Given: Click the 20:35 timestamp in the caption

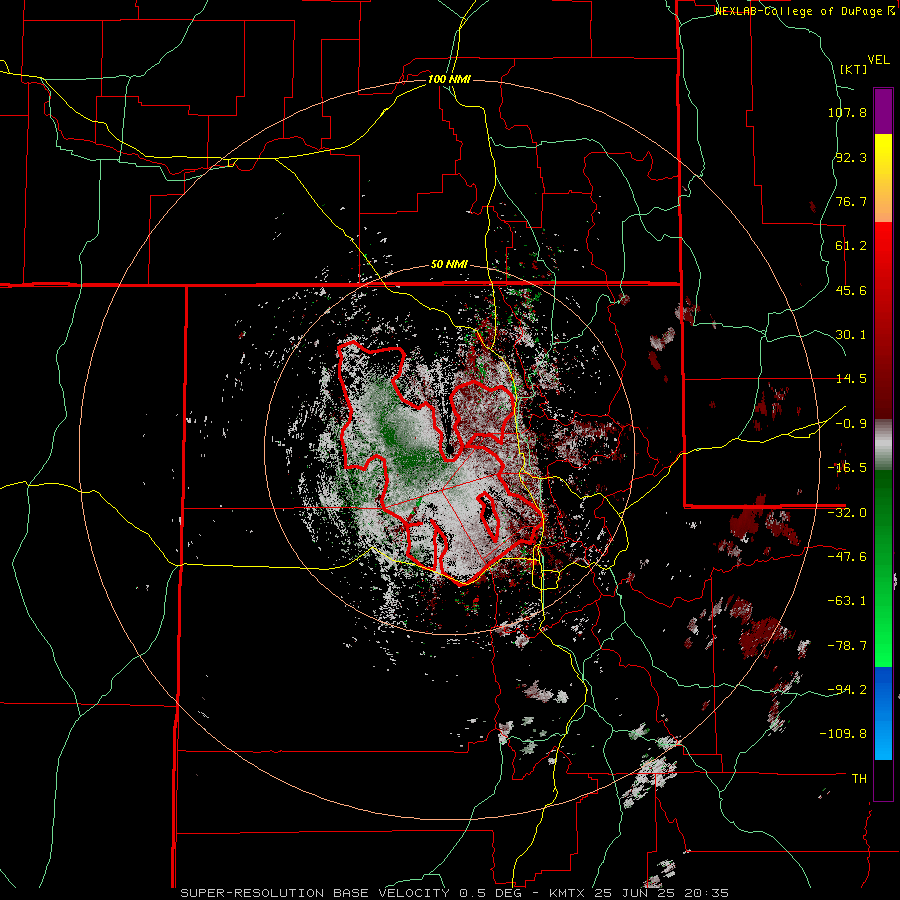Looking at the screenshot, I should (x=707, y=893).
